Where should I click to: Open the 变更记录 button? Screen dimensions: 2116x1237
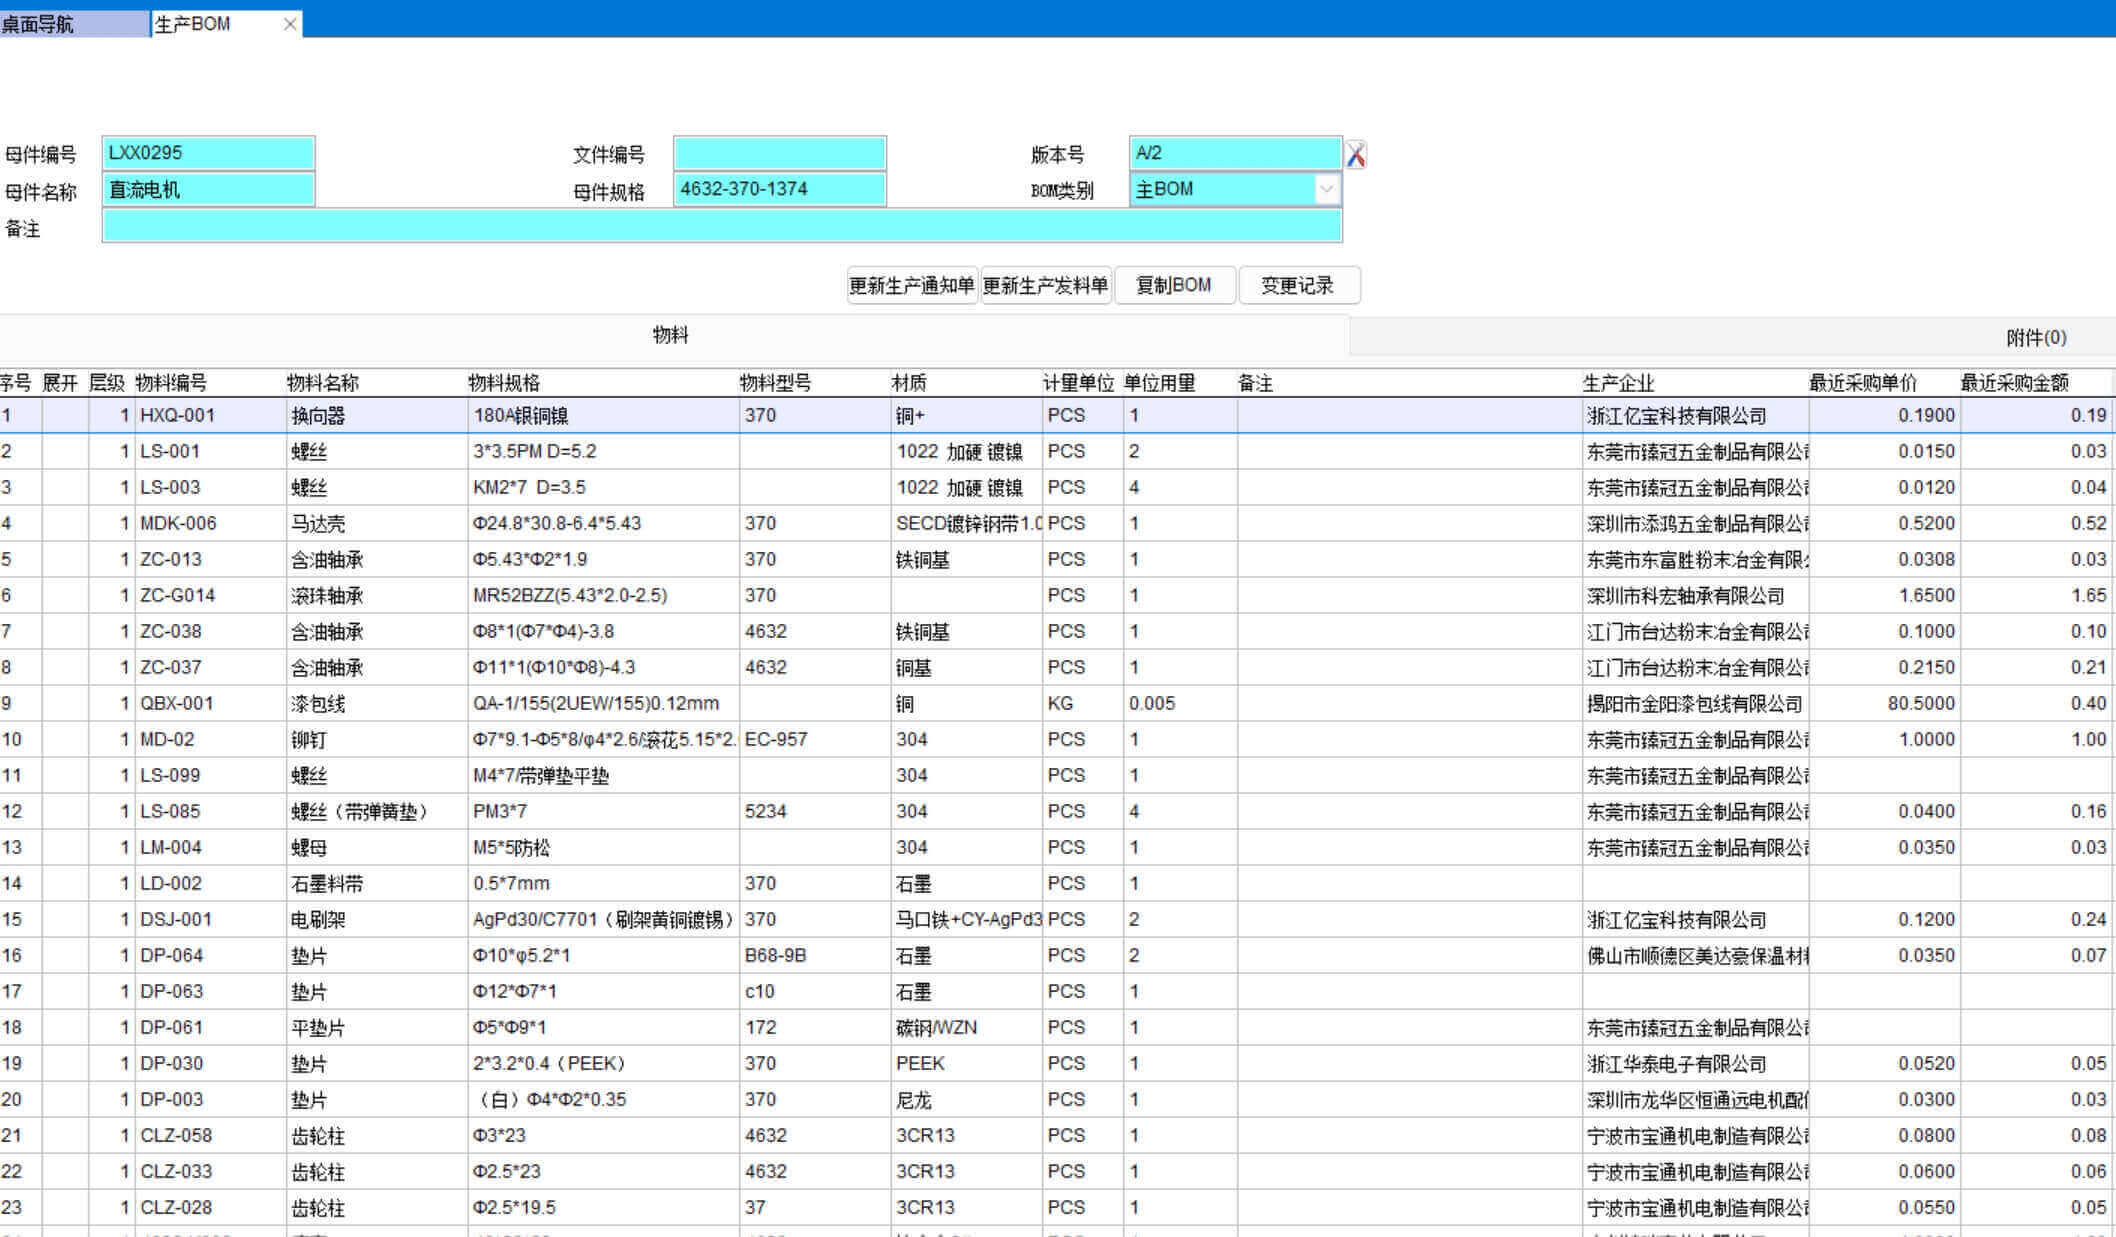pos(1298,286)
